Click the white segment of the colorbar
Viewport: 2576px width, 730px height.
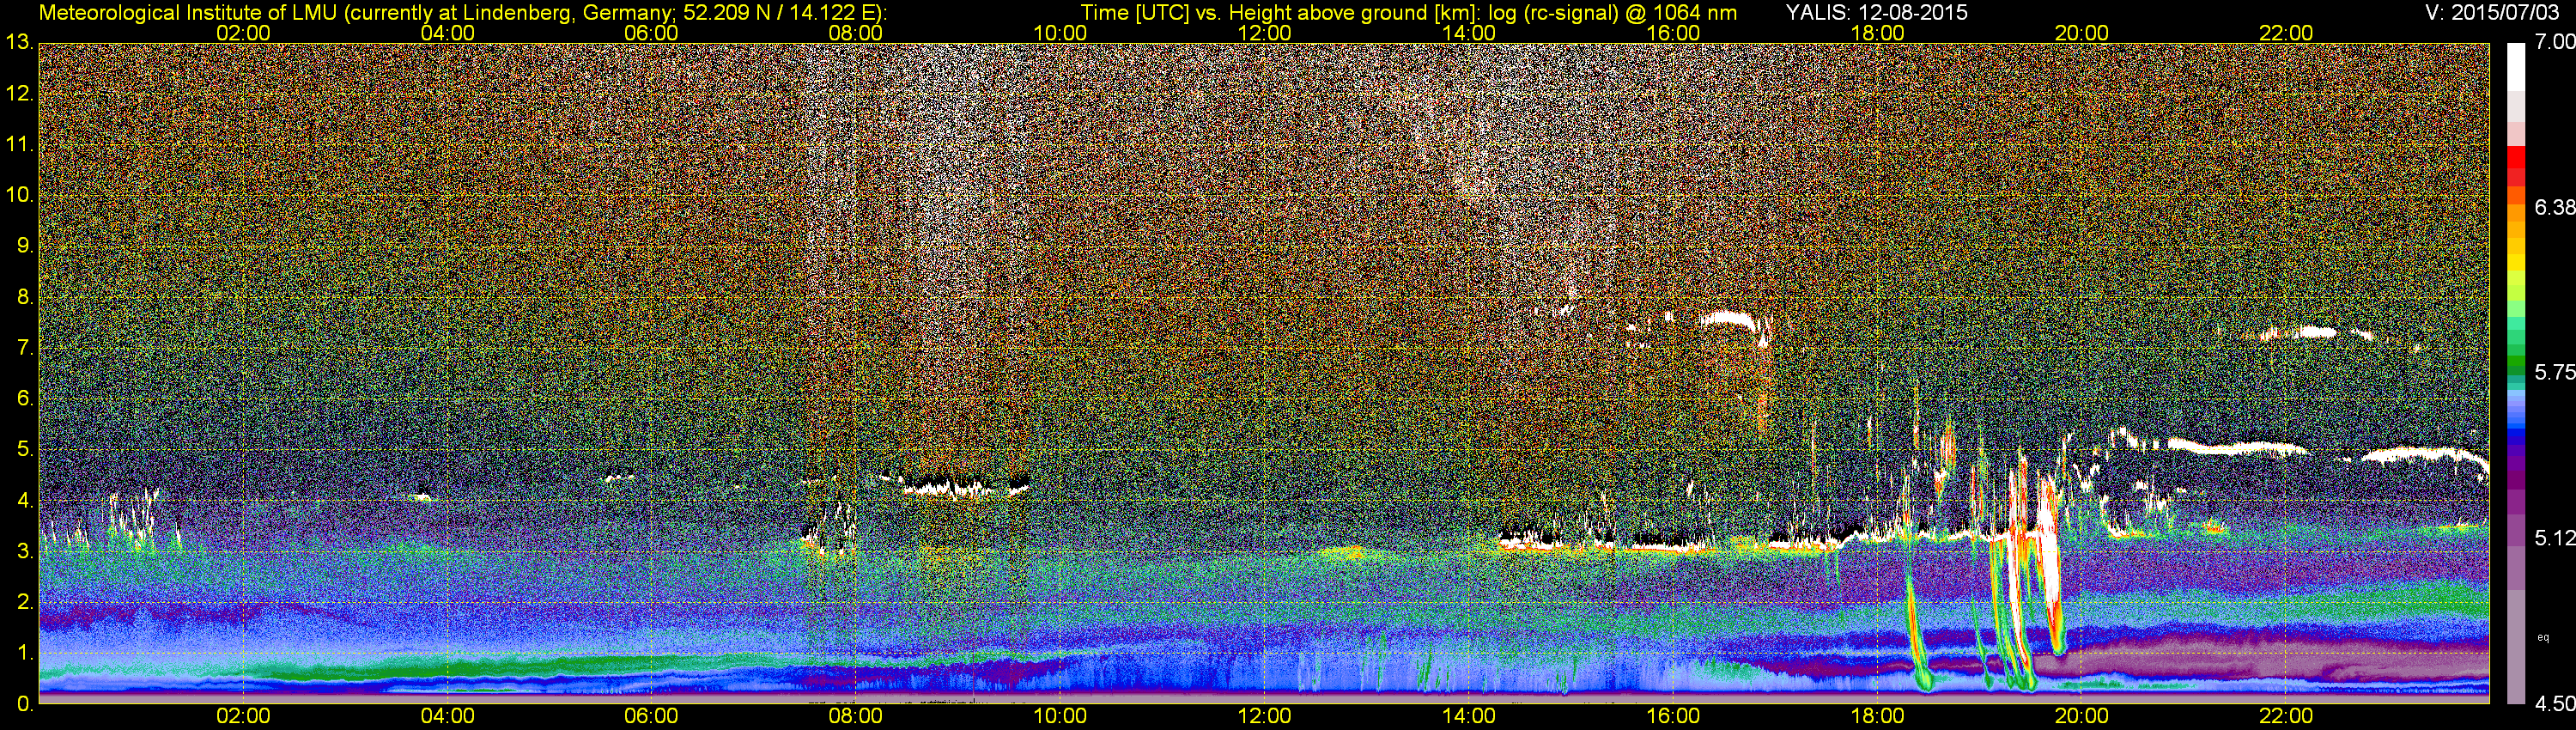coord(2516,67)
